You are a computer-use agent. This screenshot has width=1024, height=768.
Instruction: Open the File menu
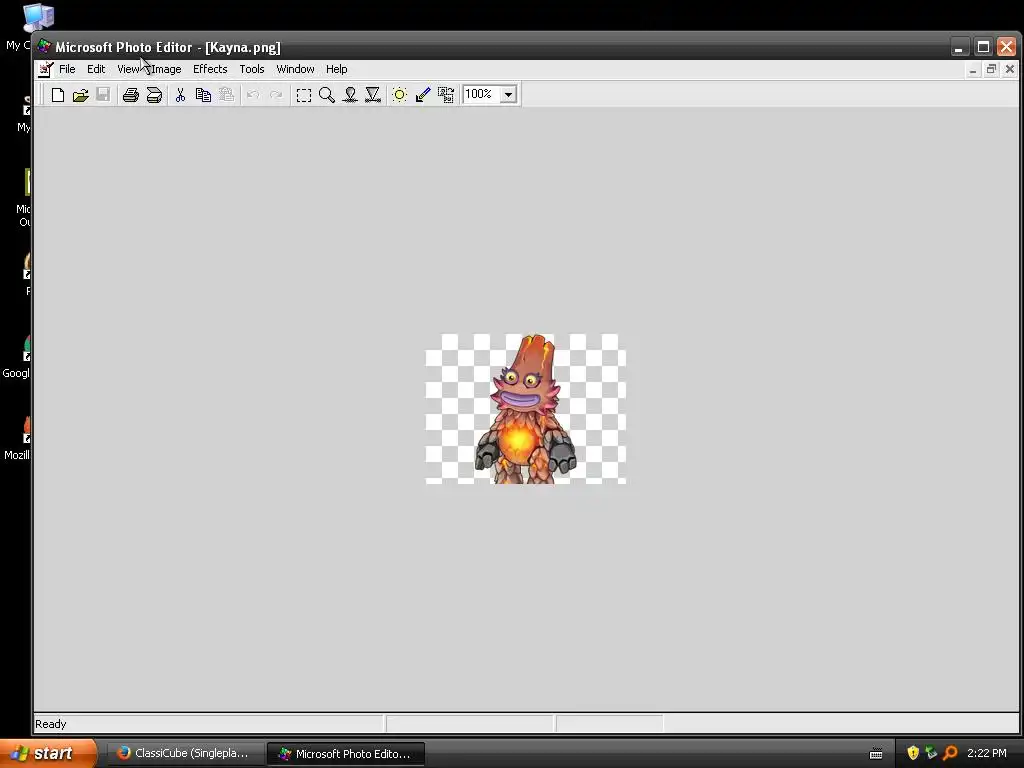67,69
